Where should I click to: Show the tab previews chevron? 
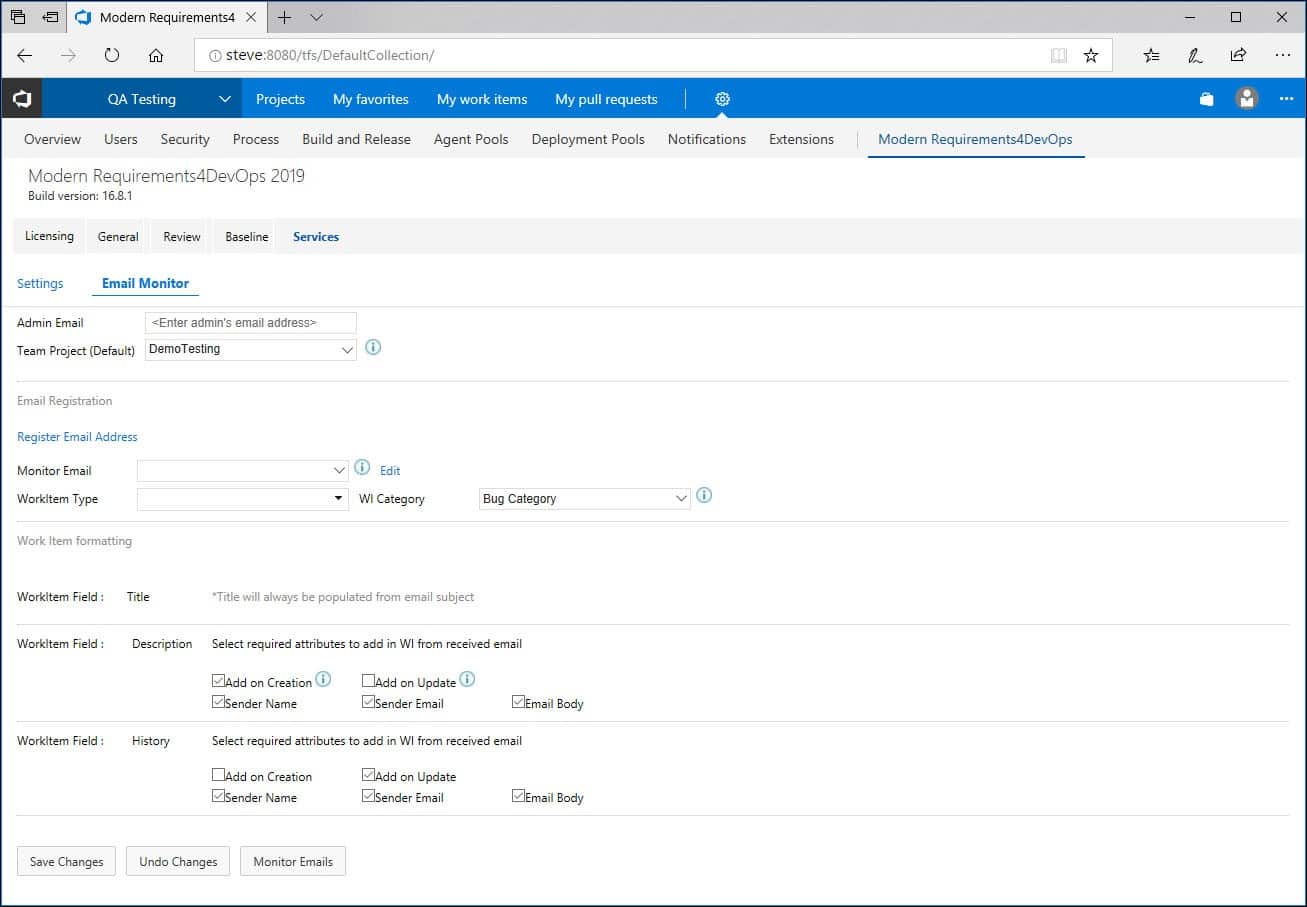coord(317,17)
